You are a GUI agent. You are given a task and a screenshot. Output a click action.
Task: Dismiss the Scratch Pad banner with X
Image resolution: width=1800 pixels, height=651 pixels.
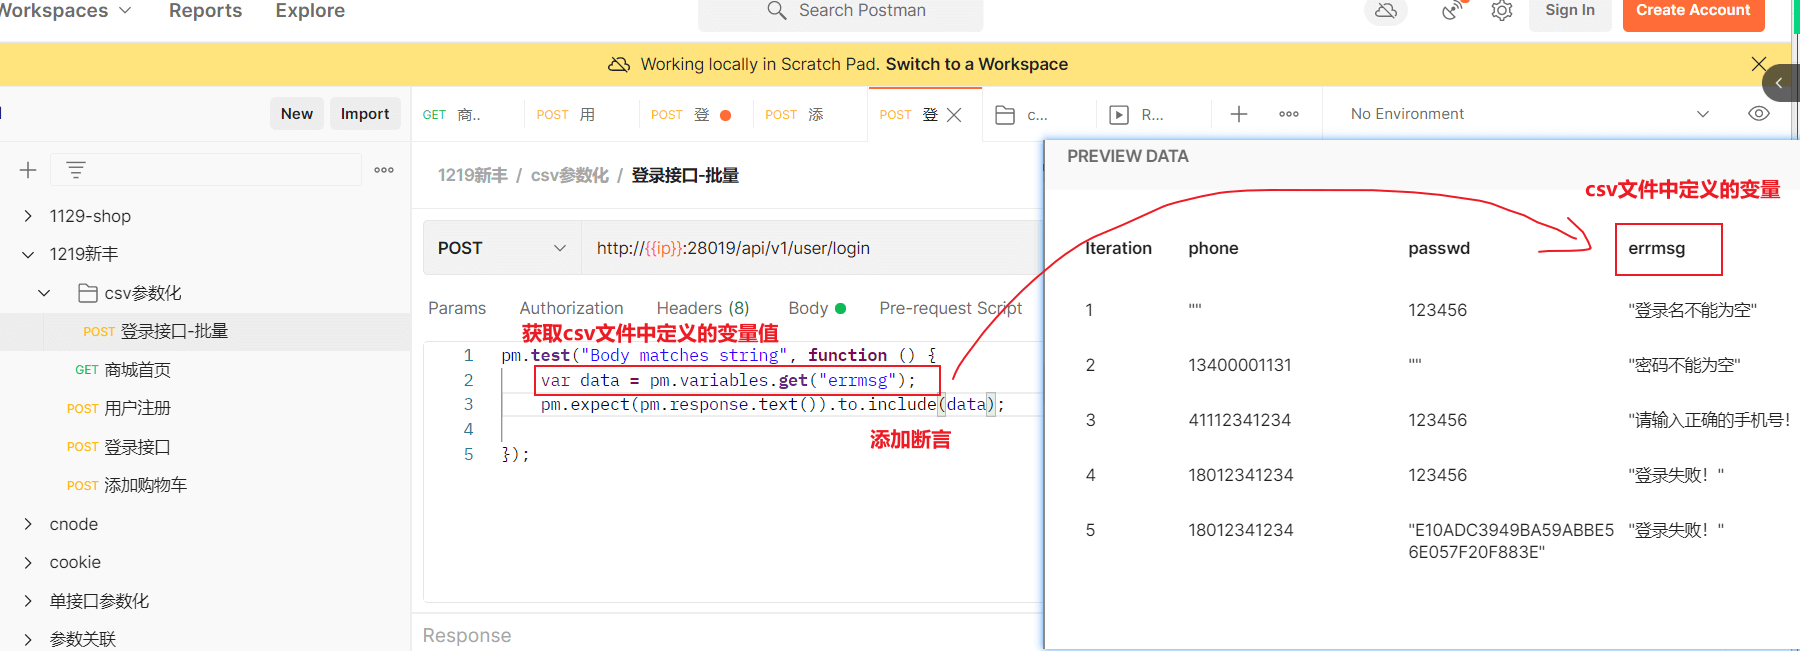click(x=1759, y=64)
